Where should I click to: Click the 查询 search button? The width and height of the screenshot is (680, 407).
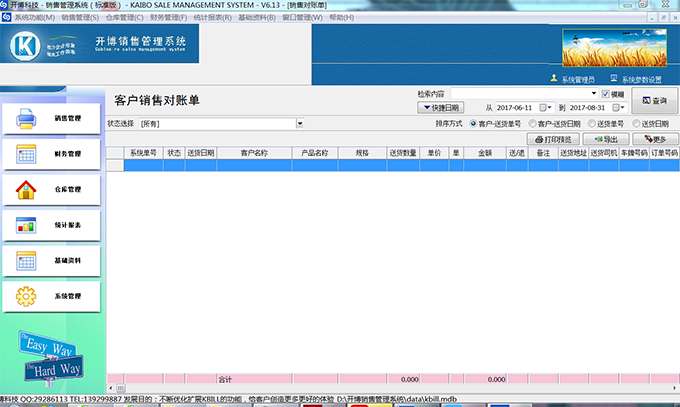coord(655,100)
